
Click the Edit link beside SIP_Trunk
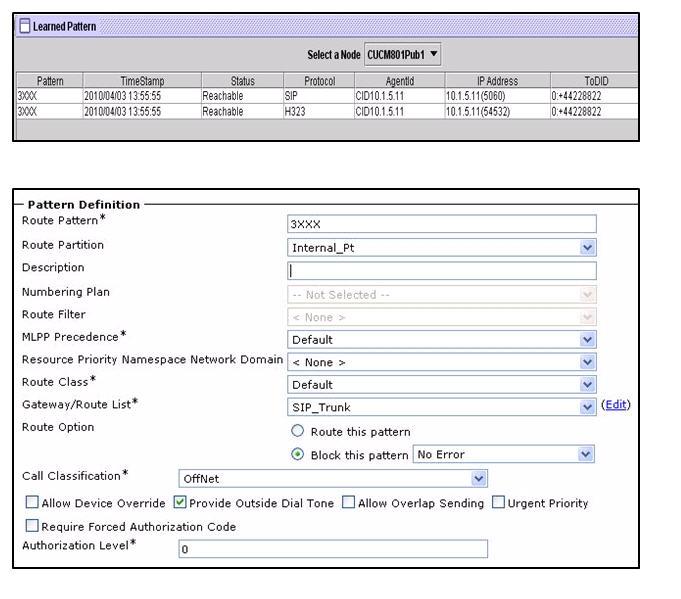pyautogui.click(x=616, y=405)
